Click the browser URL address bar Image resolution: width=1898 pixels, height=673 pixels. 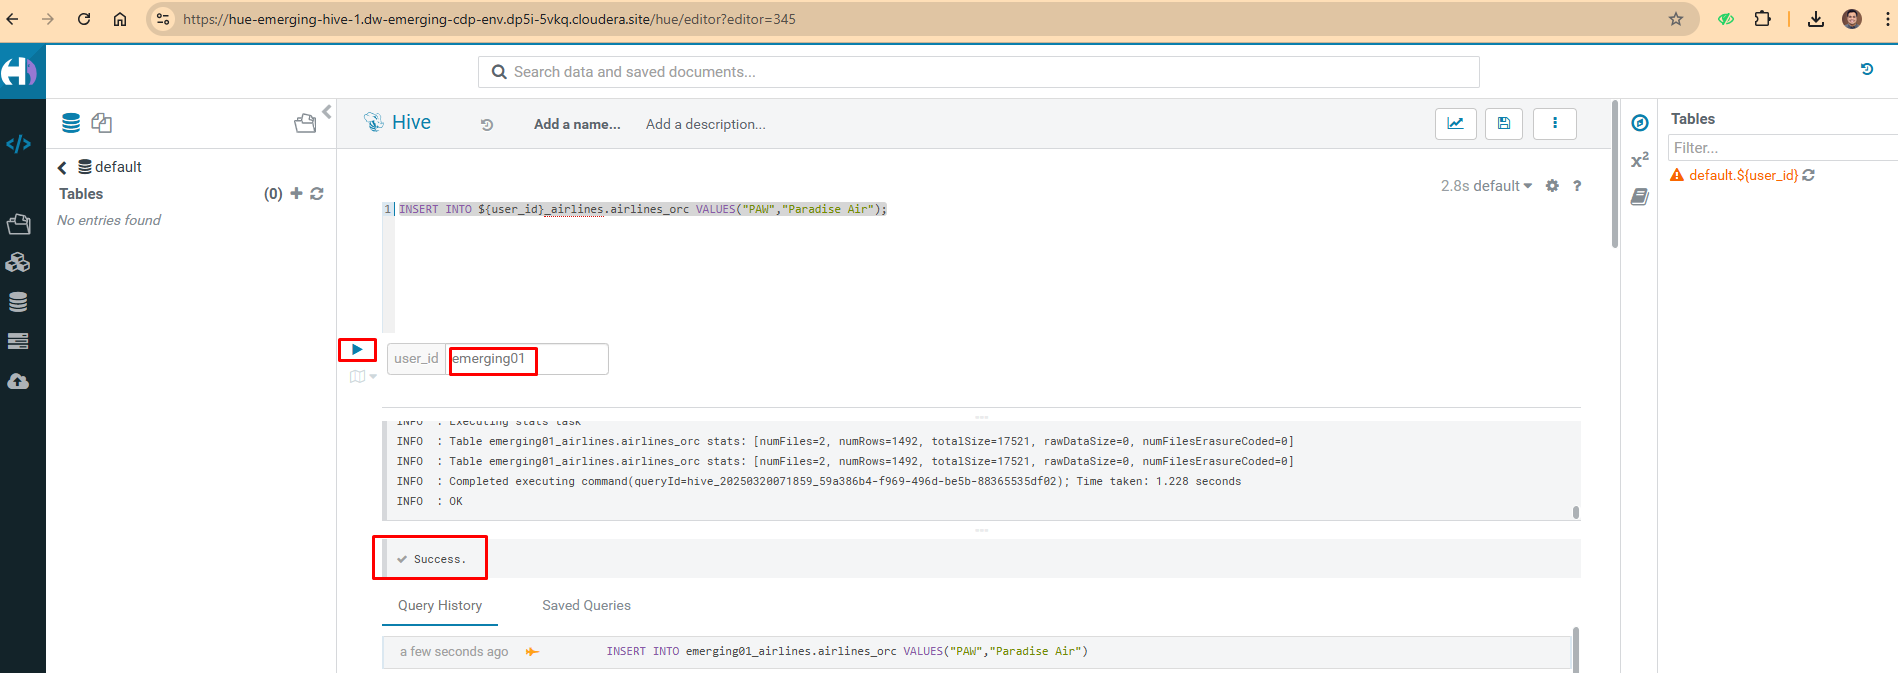pos(920,19)
